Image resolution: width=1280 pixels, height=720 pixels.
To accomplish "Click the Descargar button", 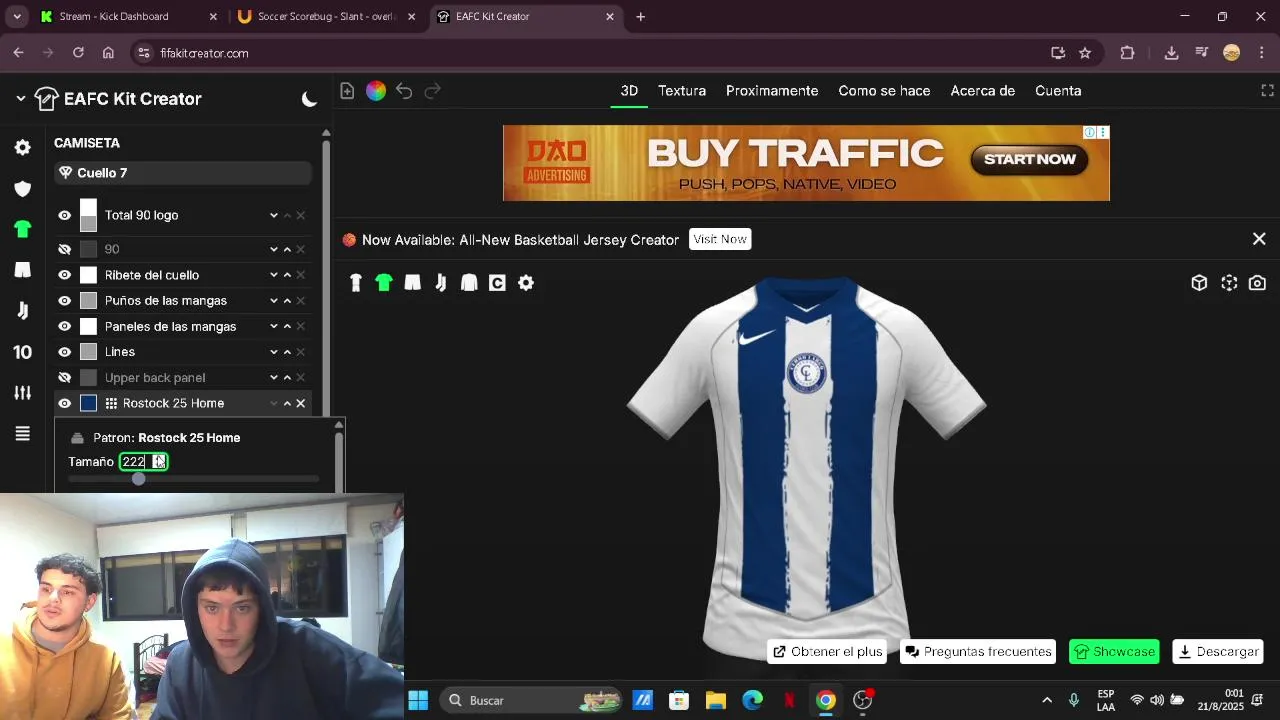I will pos(1218,652).
